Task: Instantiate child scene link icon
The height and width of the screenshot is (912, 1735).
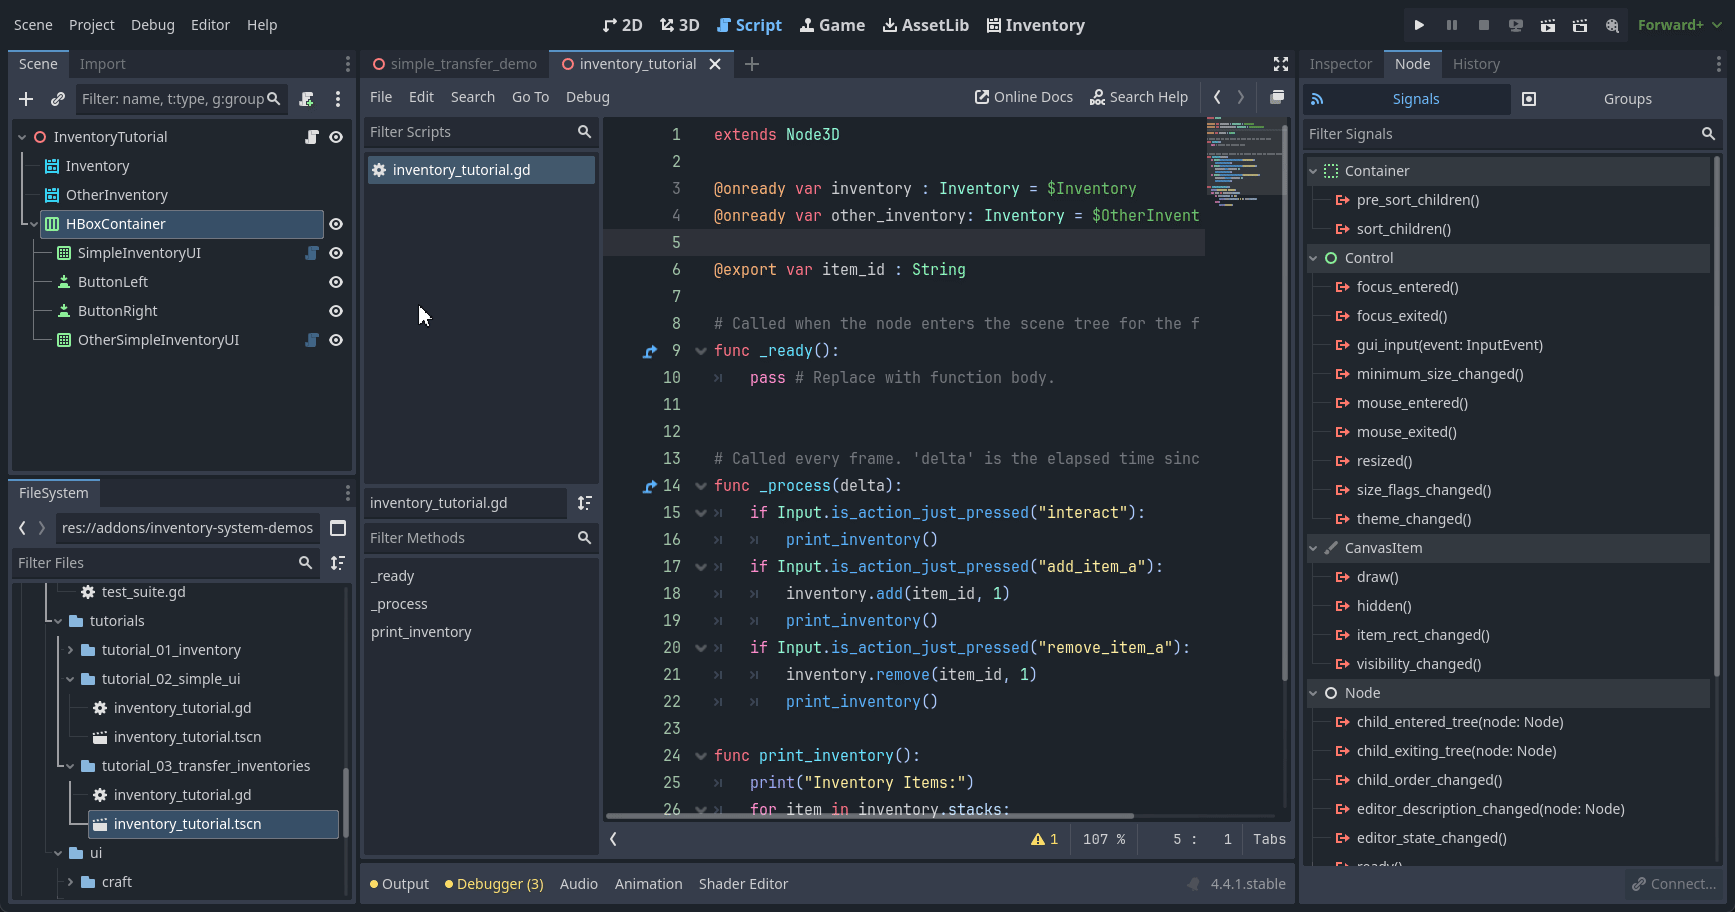Action: 58,99
